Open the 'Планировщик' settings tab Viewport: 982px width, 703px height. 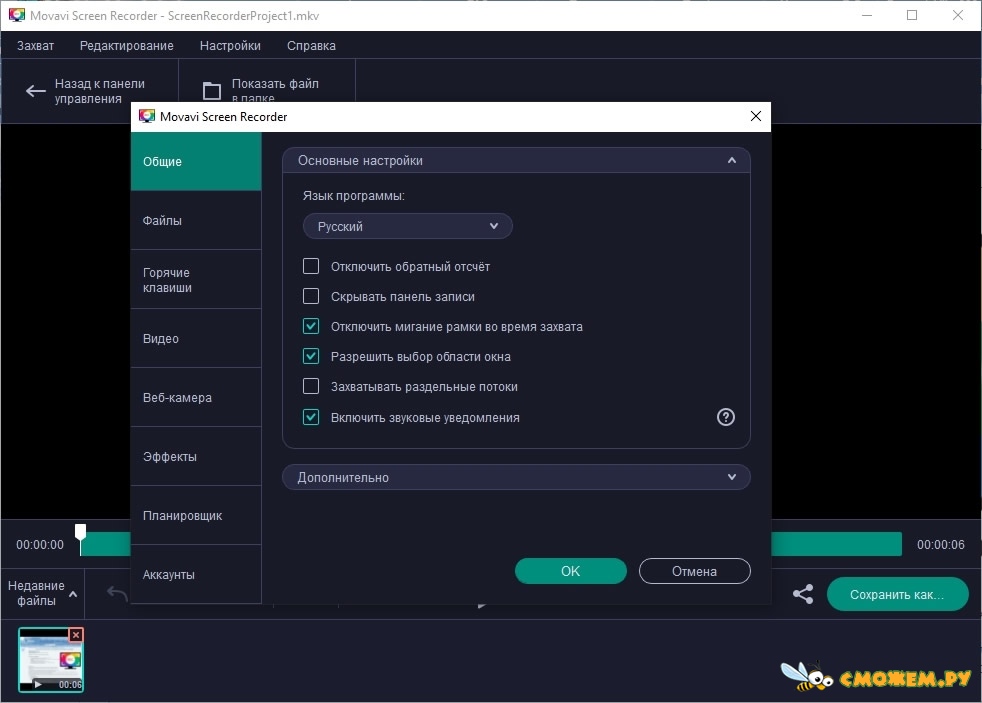coord(196,515)
